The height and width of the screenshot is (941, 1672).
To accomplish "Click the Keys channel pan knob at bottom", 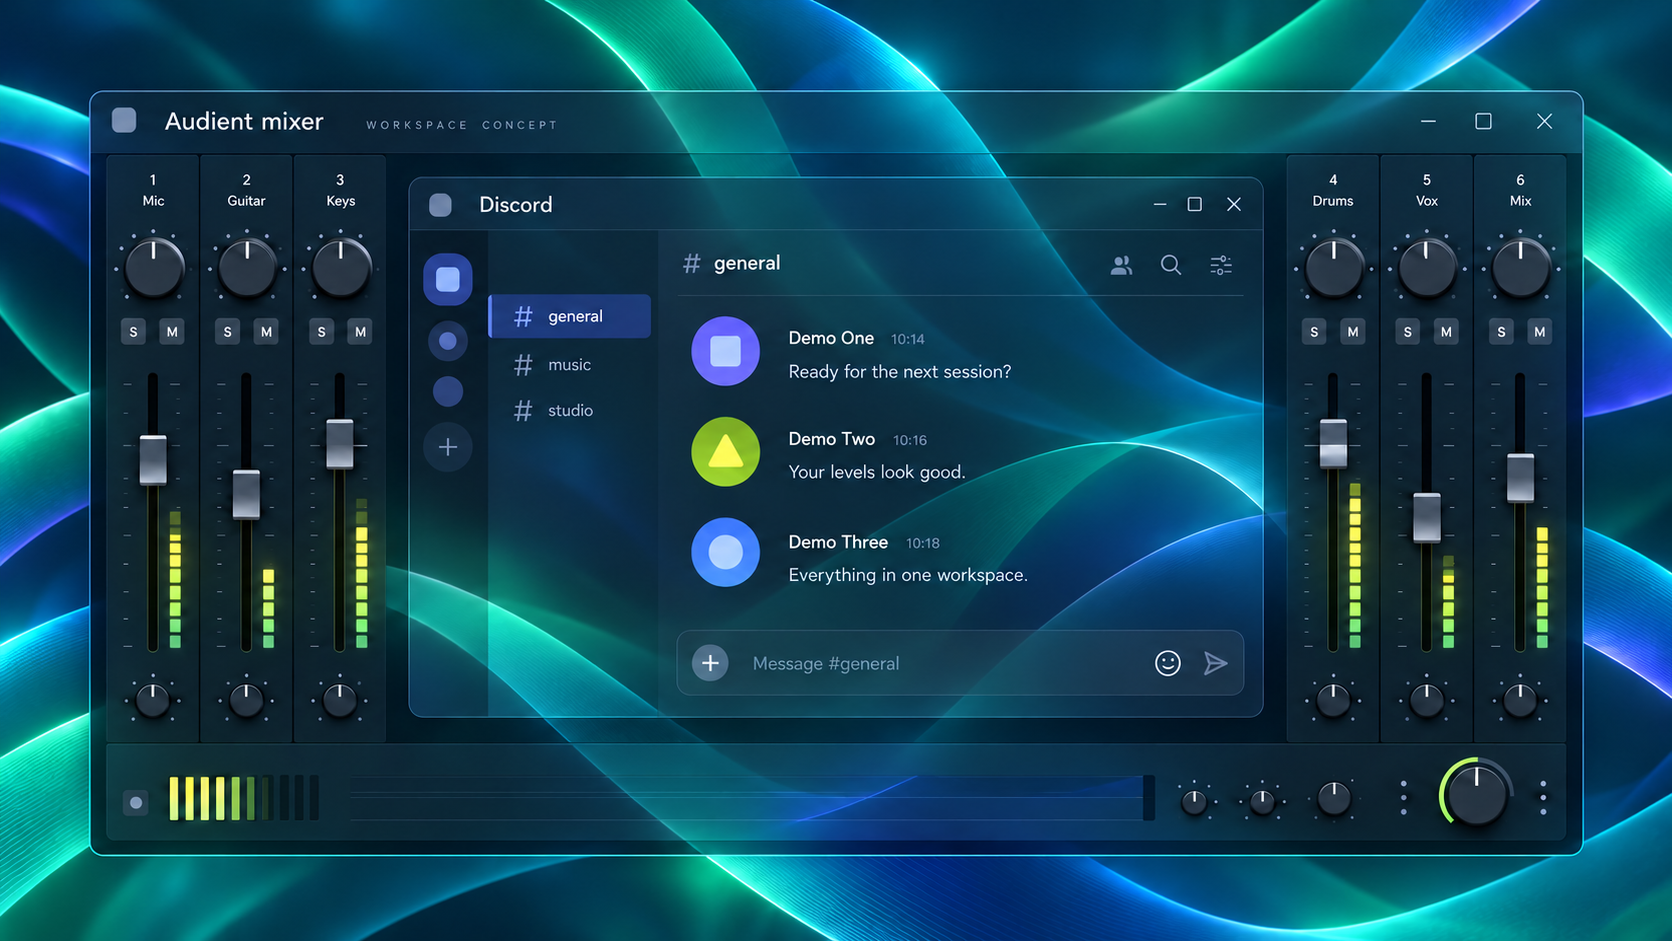I will [x=340, y=701].
